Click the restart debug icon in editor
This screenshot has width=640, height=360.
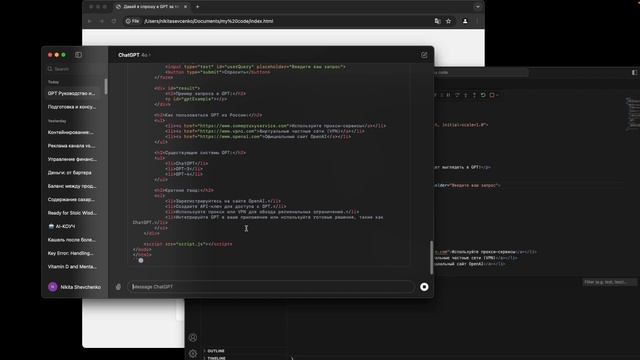coord(483,95)
